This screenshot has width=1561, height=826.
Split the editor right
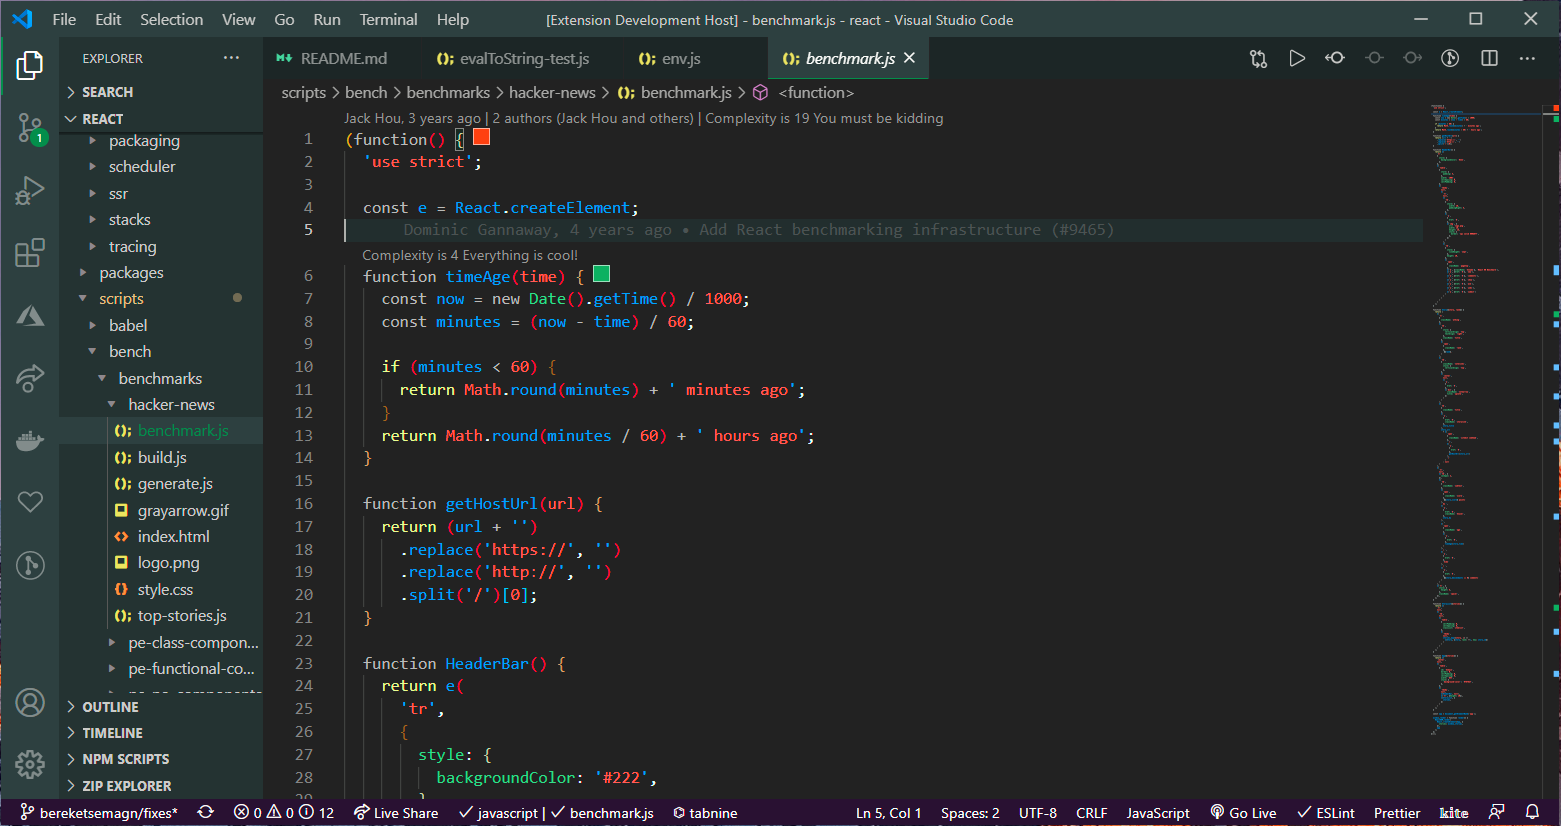pyautogui.click(x=1489, y=59)
